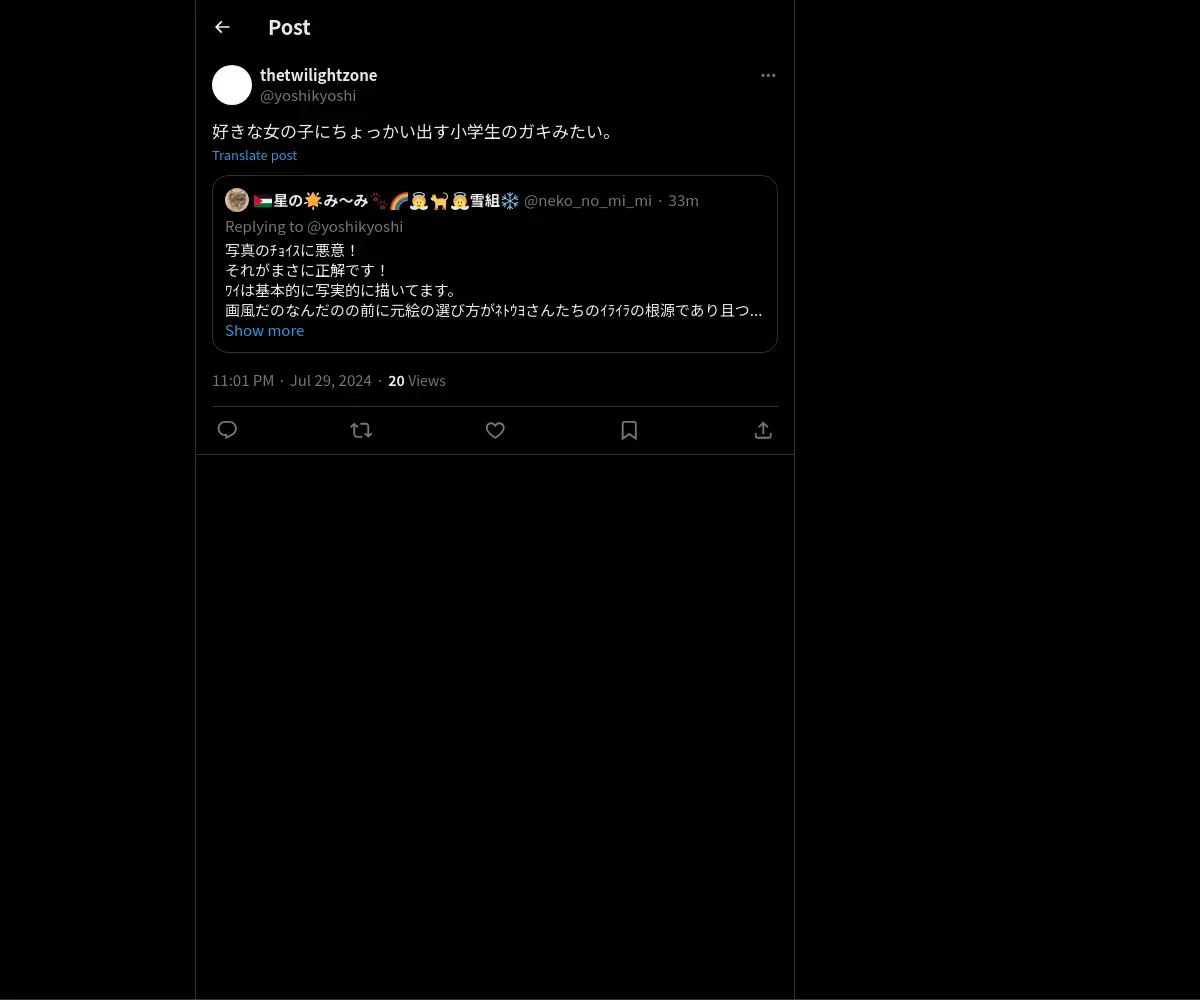Viewport: 1200px width, 1000px height.
Task: Click the Post header title
Action: tap(289, 27)
